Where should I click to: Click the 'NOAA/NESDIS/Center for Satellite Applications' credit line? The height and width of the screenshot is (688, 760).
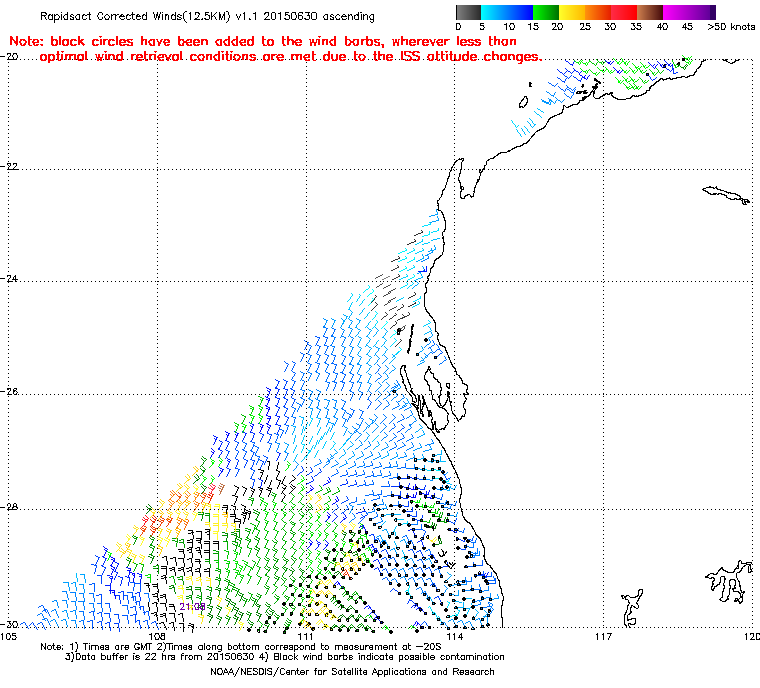352,672
